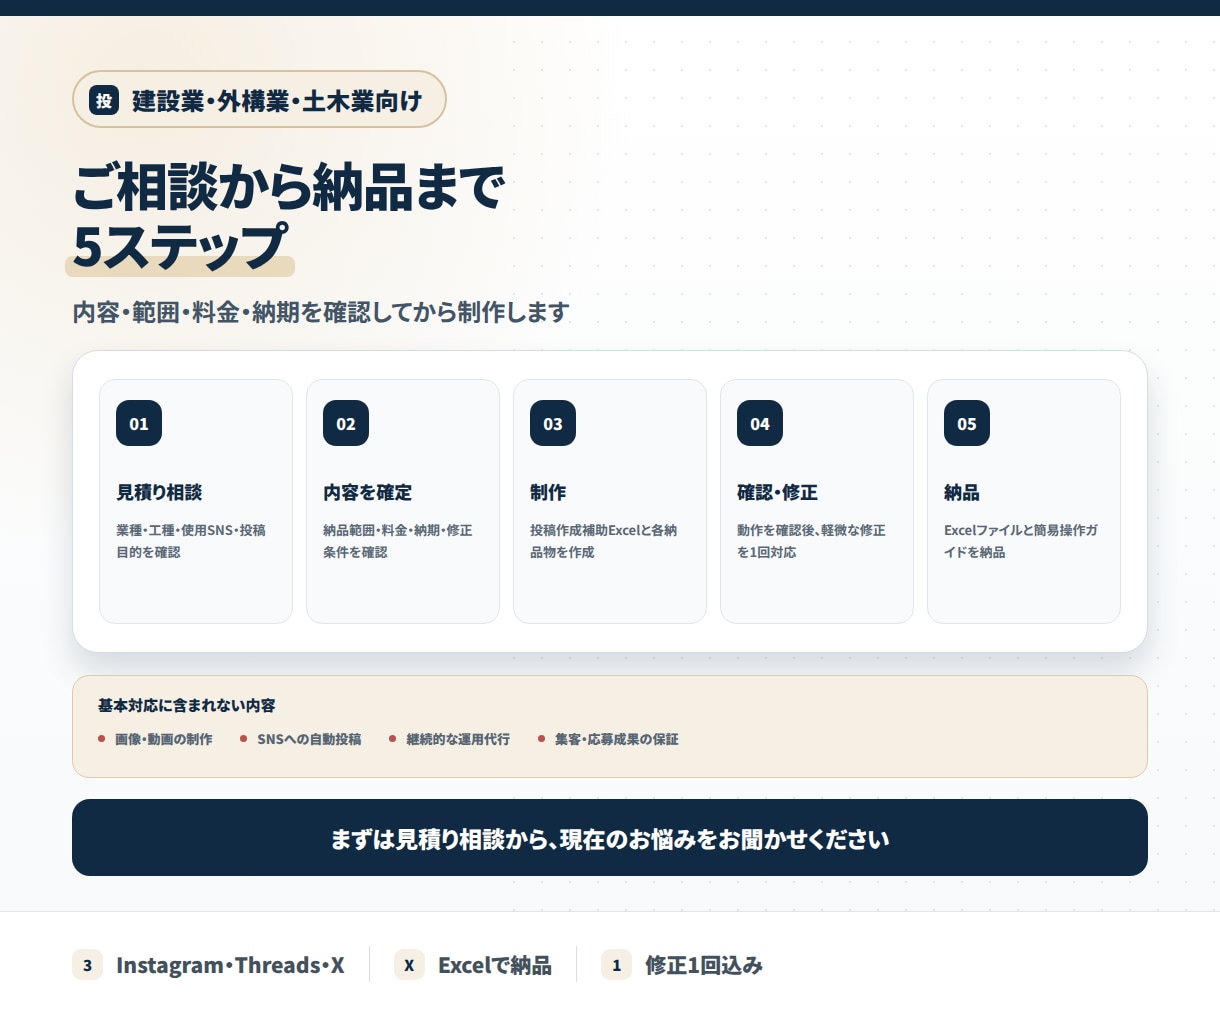Click the 継続的な運用代行 list item
Image resolution: width=1220 pixels, height=1016 pixels.
tap(458, 739)
